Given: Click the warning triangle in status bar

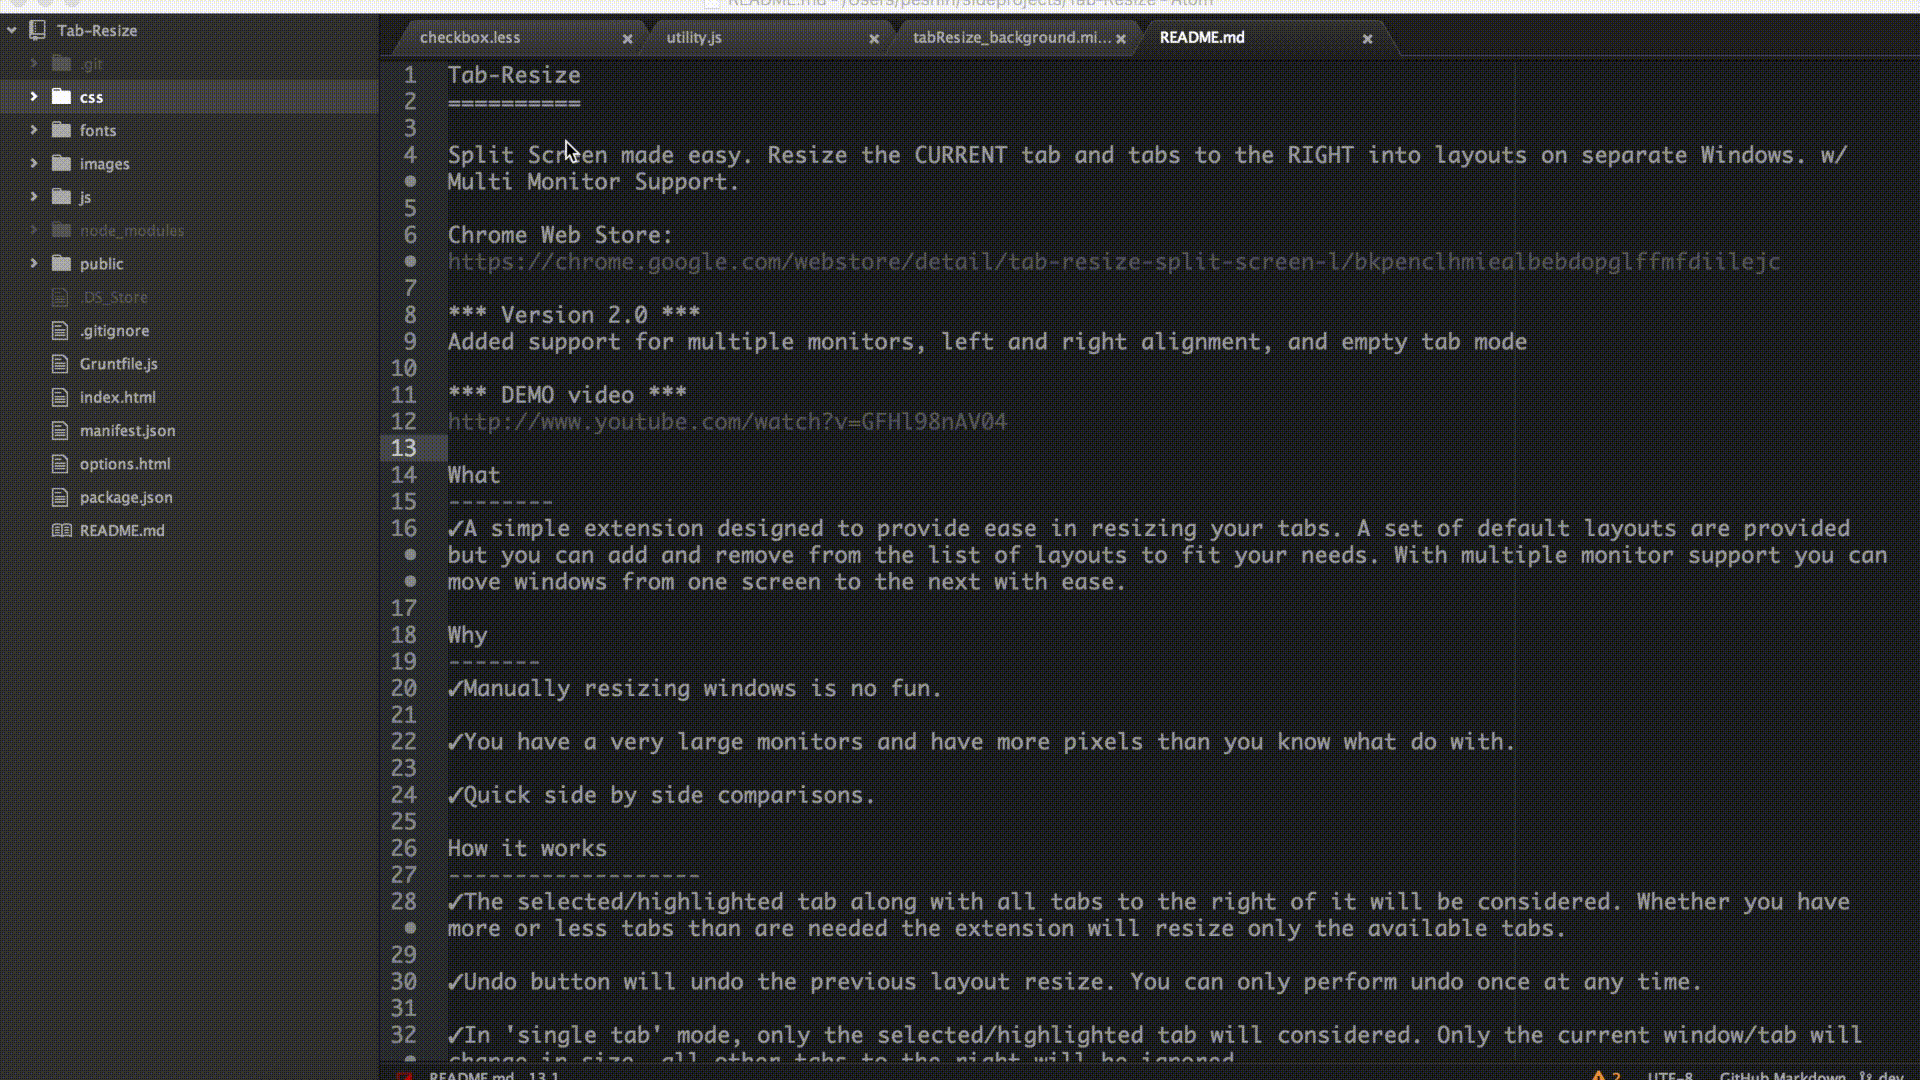Looking at the screenshot, I should (1598, 1075).
